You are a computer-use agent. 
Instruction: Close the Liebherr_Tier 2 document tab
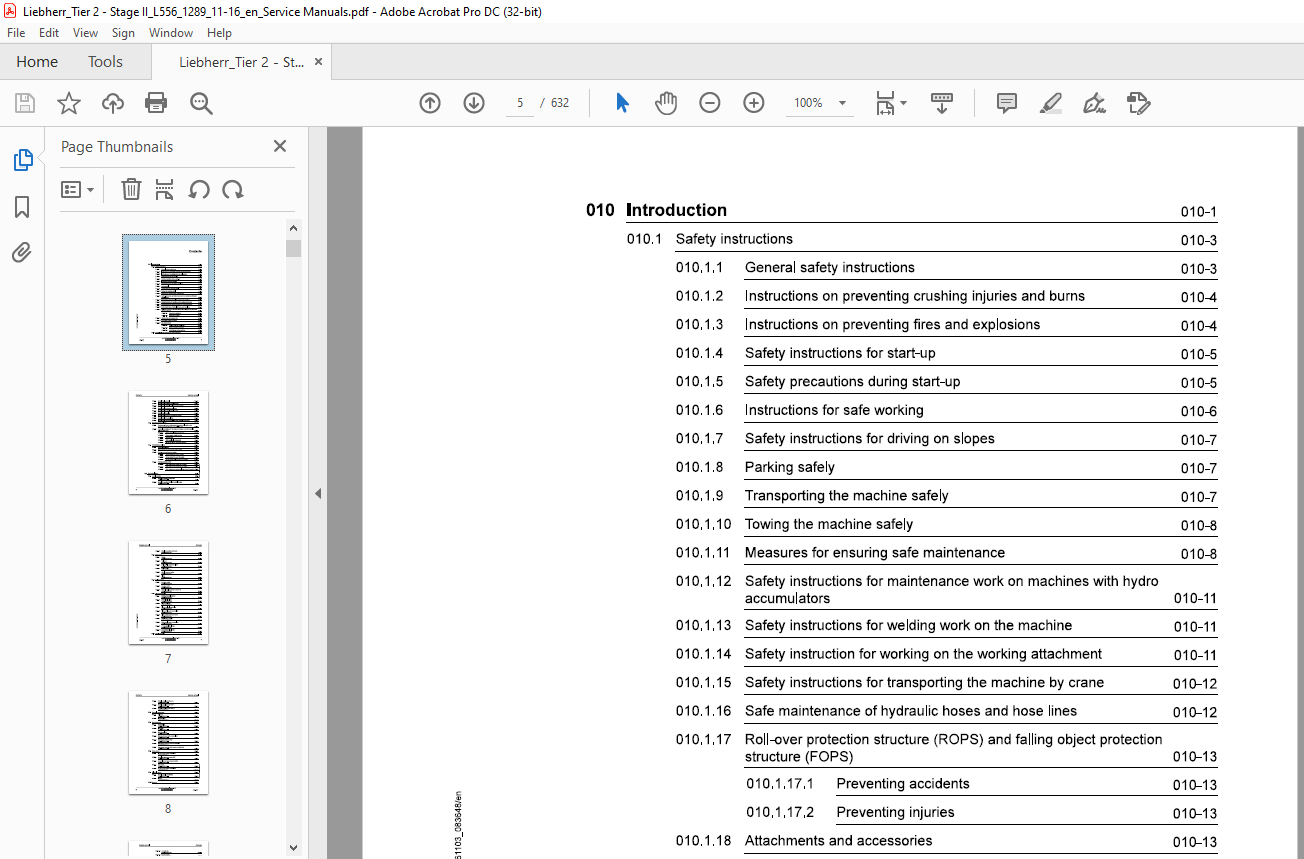[x=319, y=62]
